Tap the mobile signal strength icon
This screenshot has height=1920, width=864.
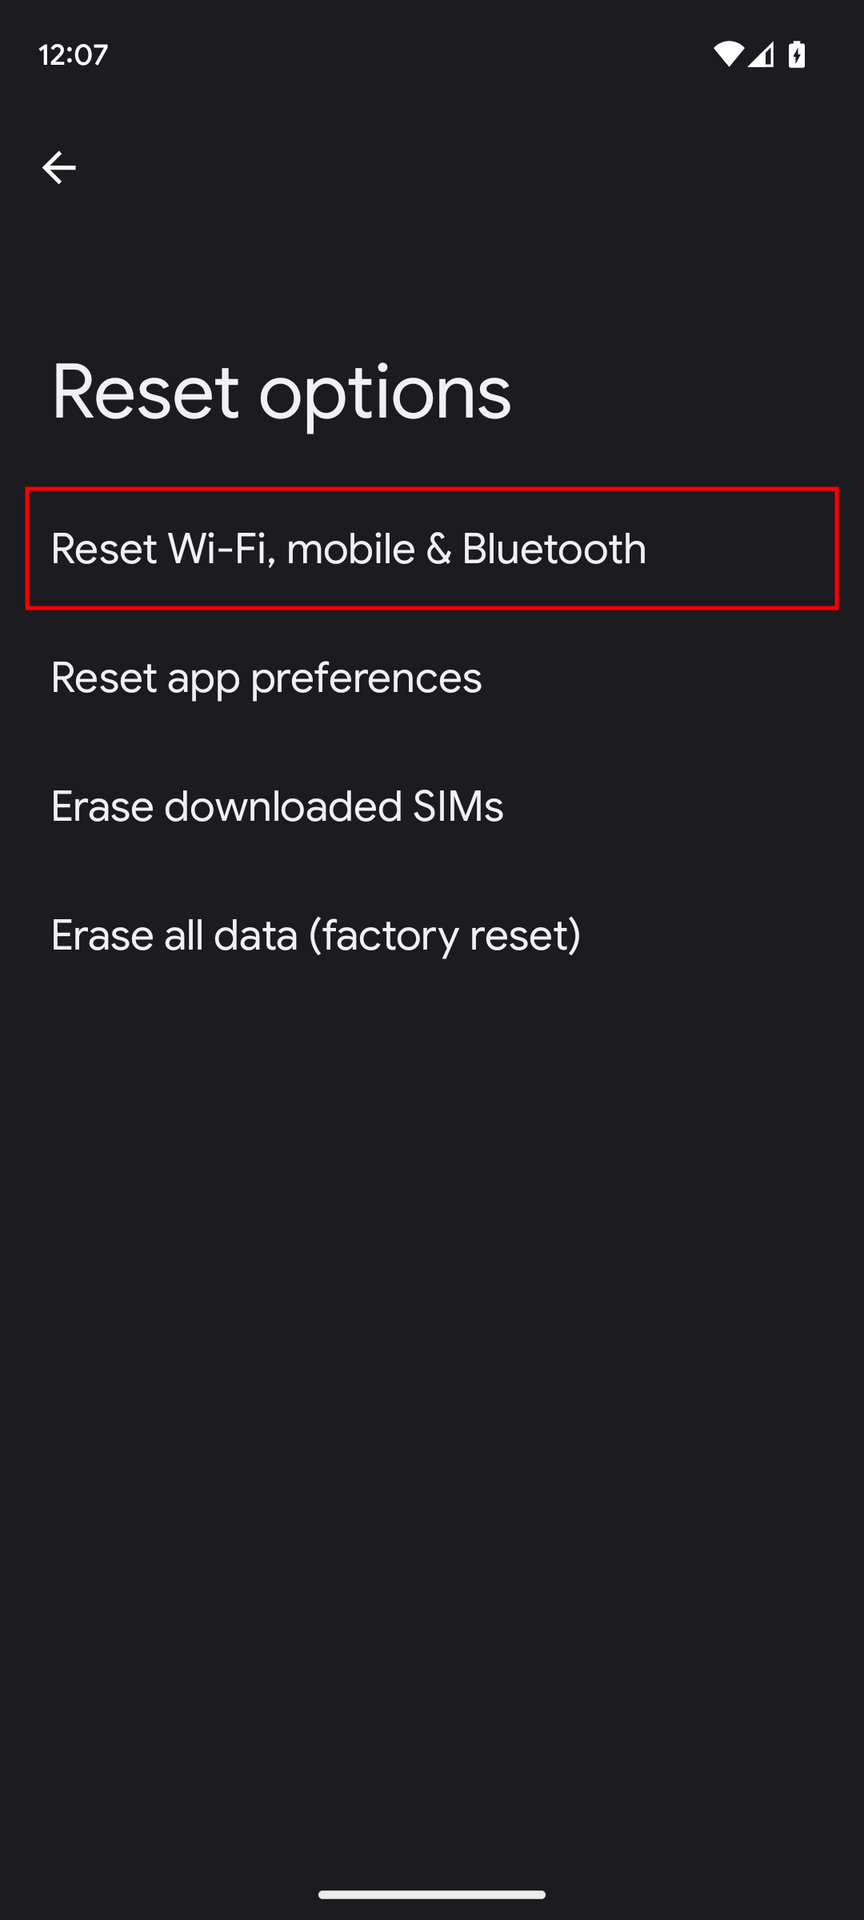pyautogui.click(x=761, y=54)
